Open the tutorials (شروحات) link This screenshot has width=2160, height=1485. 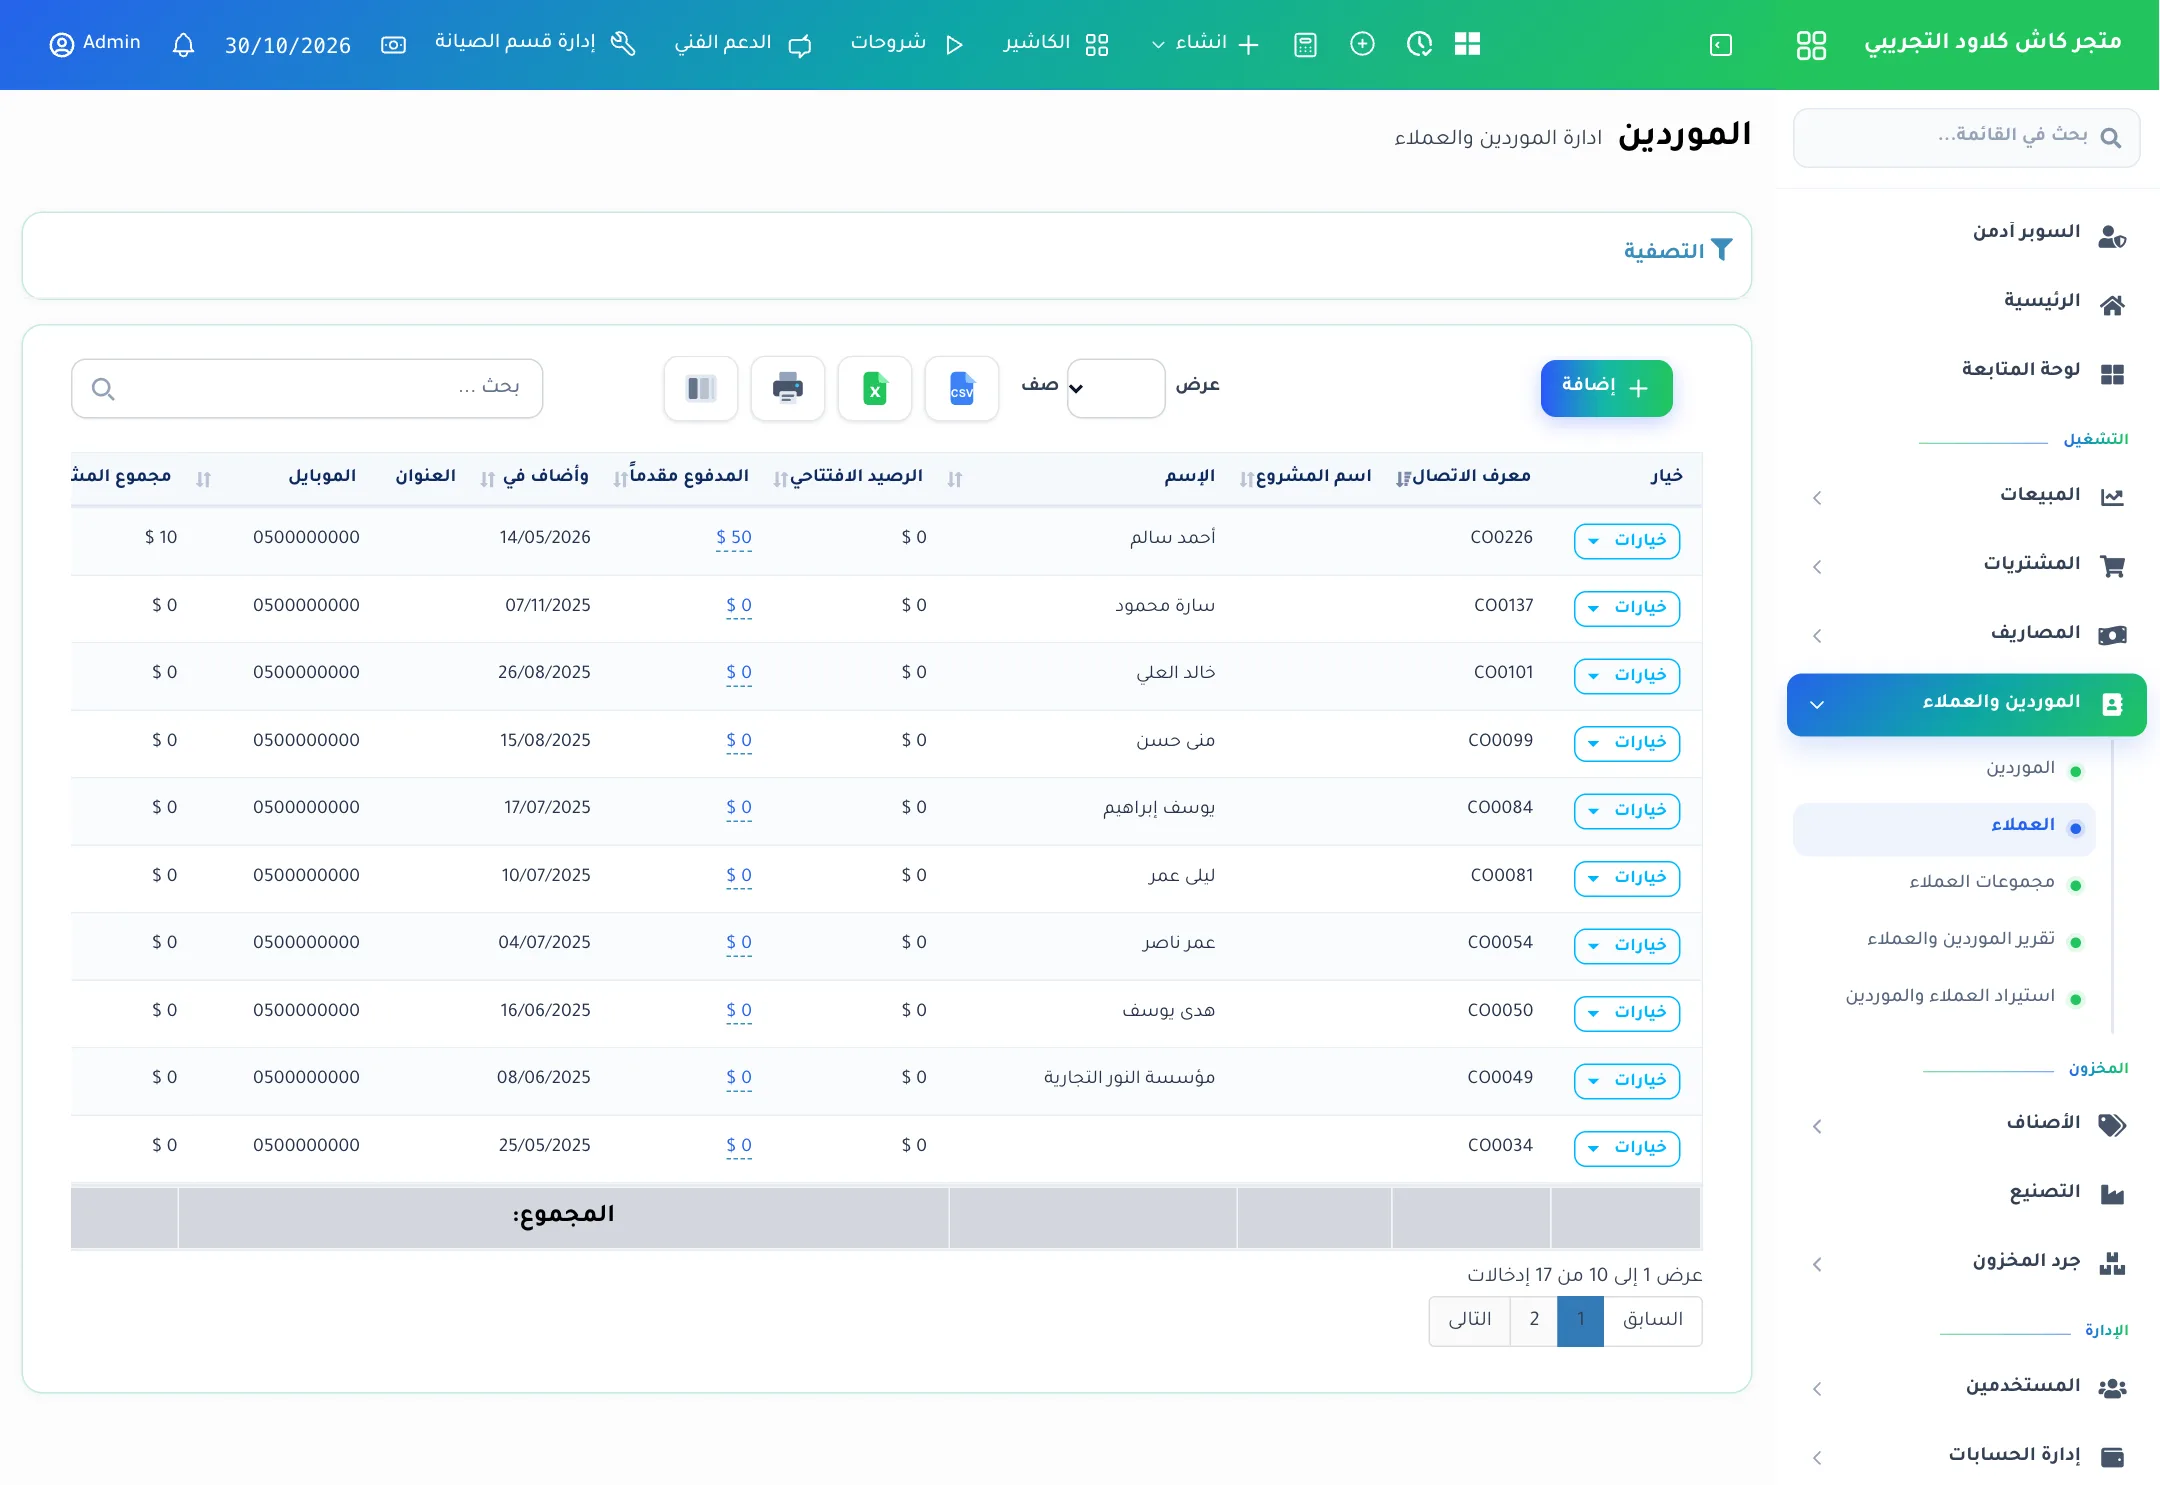pos(907,44)
